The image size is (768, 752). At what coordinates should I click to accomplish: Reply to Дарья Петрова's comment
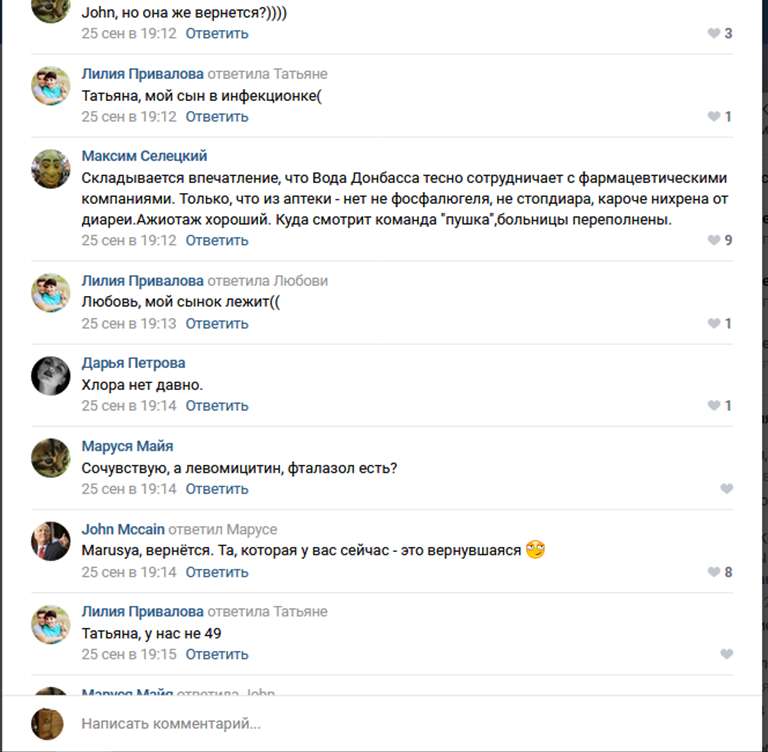pos(217,406)
